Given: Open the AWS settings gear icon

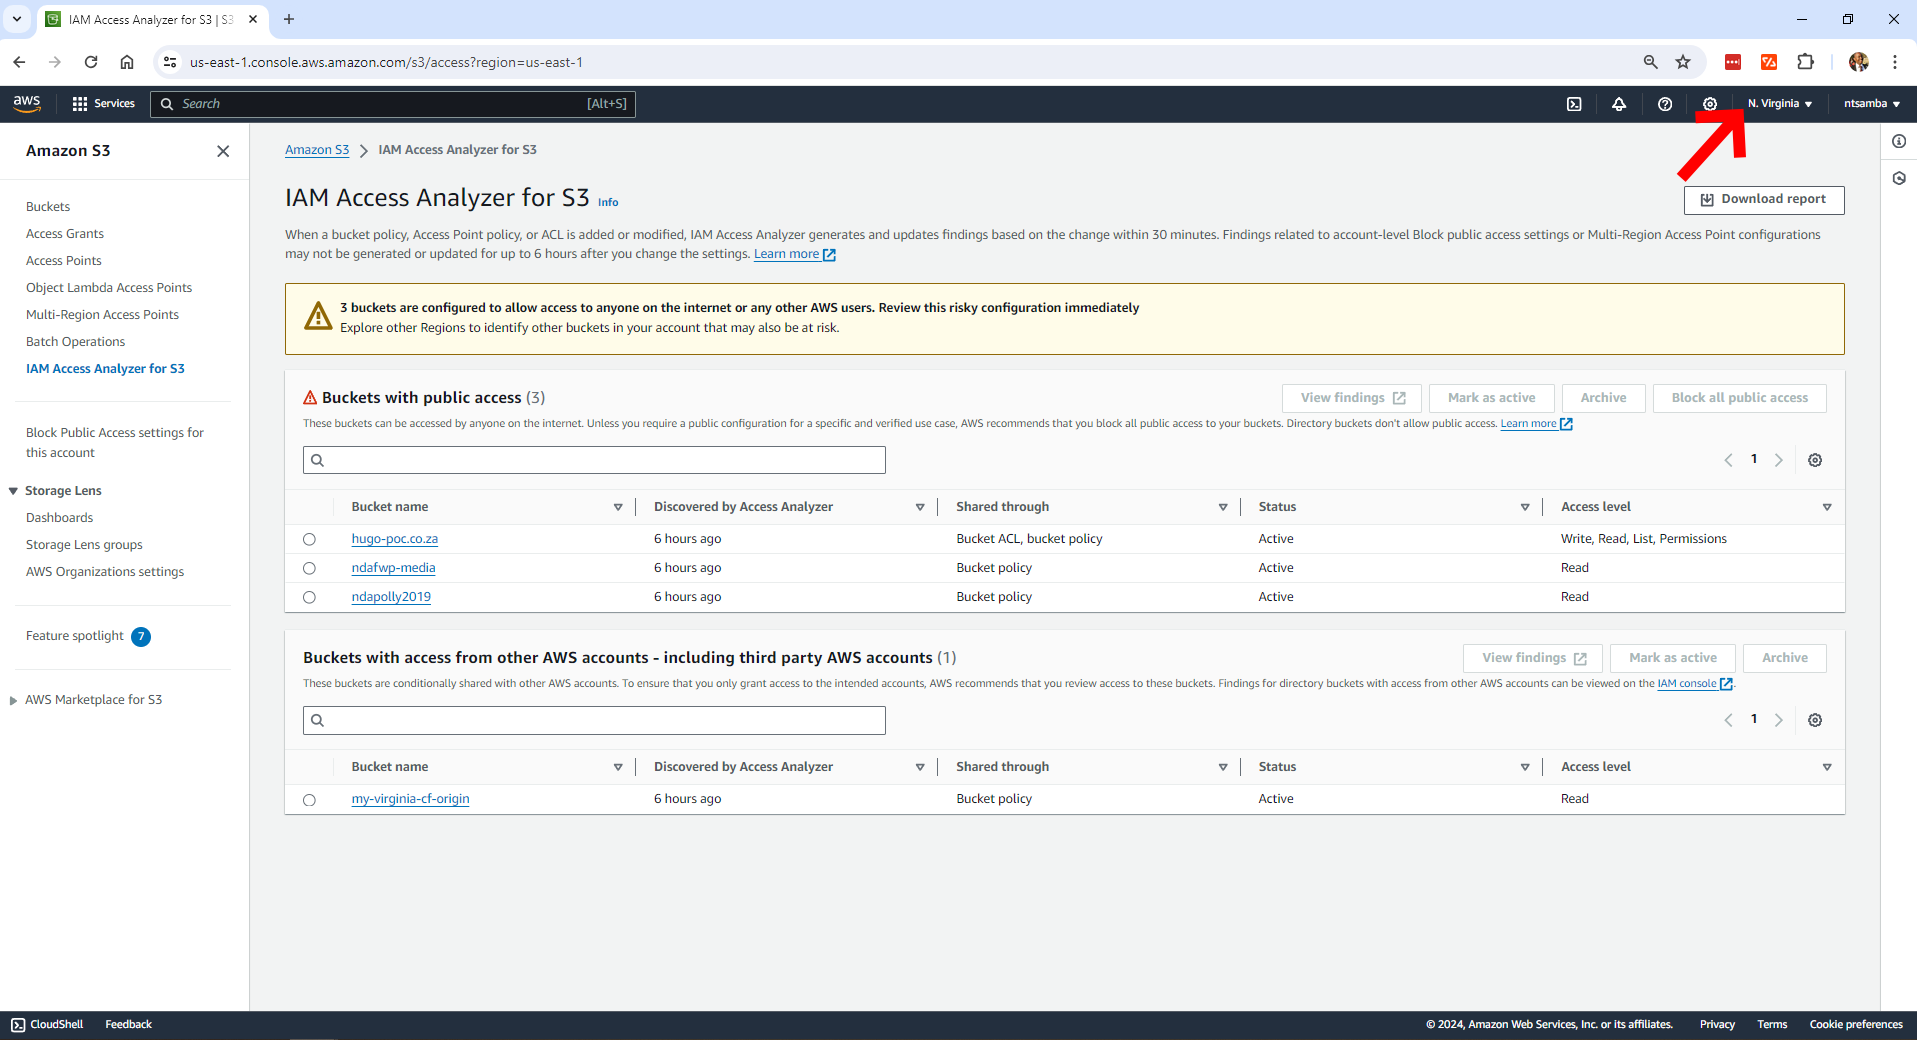Looking at the screenshot, I should point(1710,104).
